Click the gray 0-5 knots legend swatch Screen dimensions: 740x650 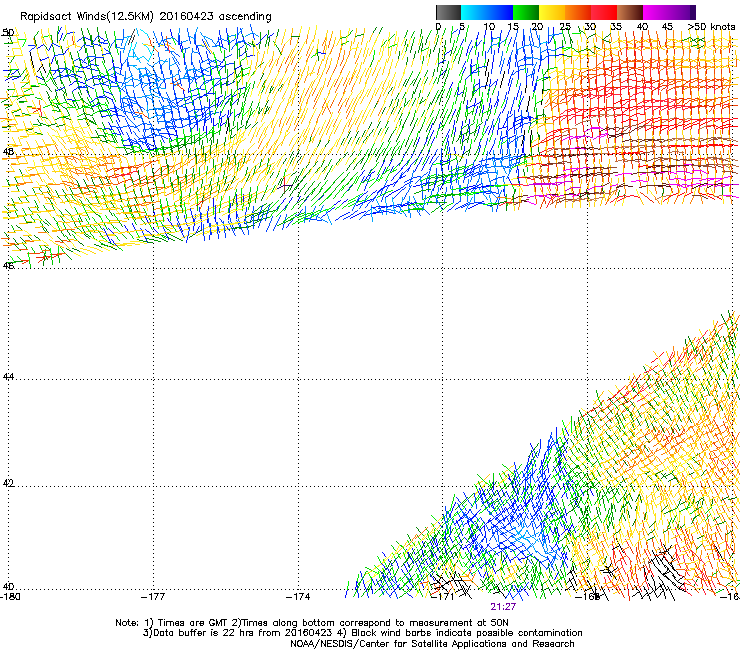[448, 12]
